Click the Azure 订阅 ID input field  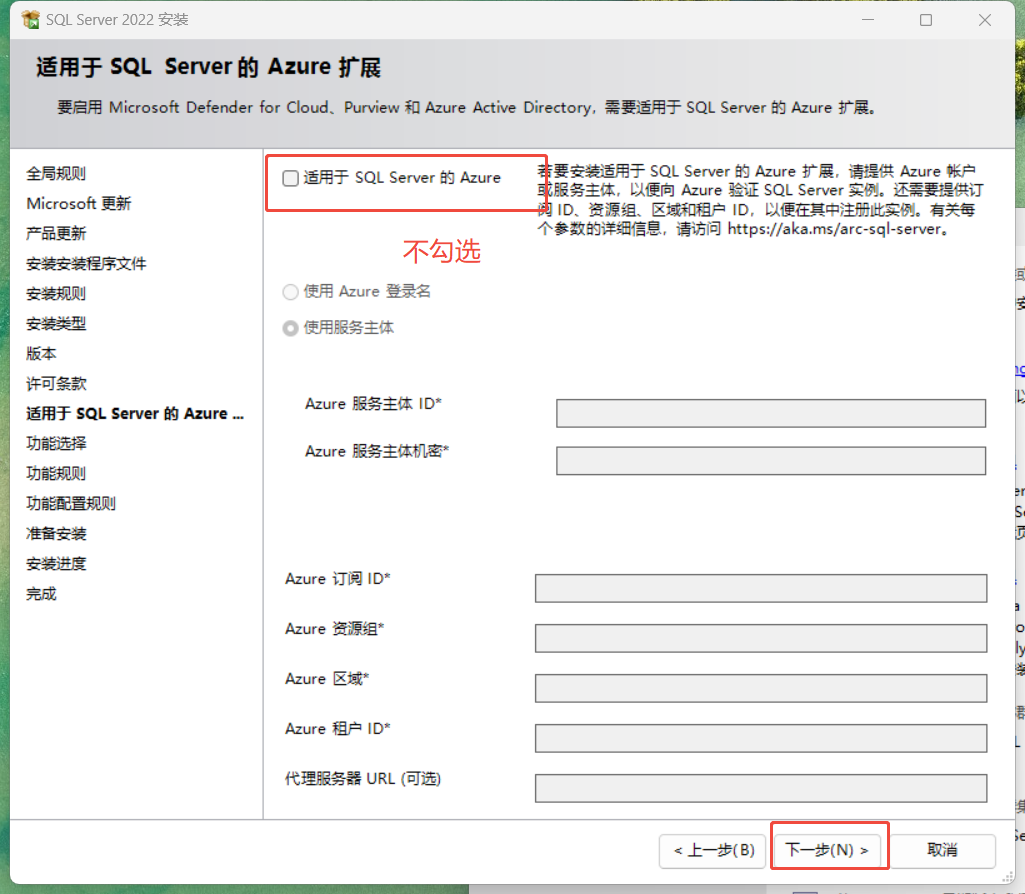tap(760, 588)
